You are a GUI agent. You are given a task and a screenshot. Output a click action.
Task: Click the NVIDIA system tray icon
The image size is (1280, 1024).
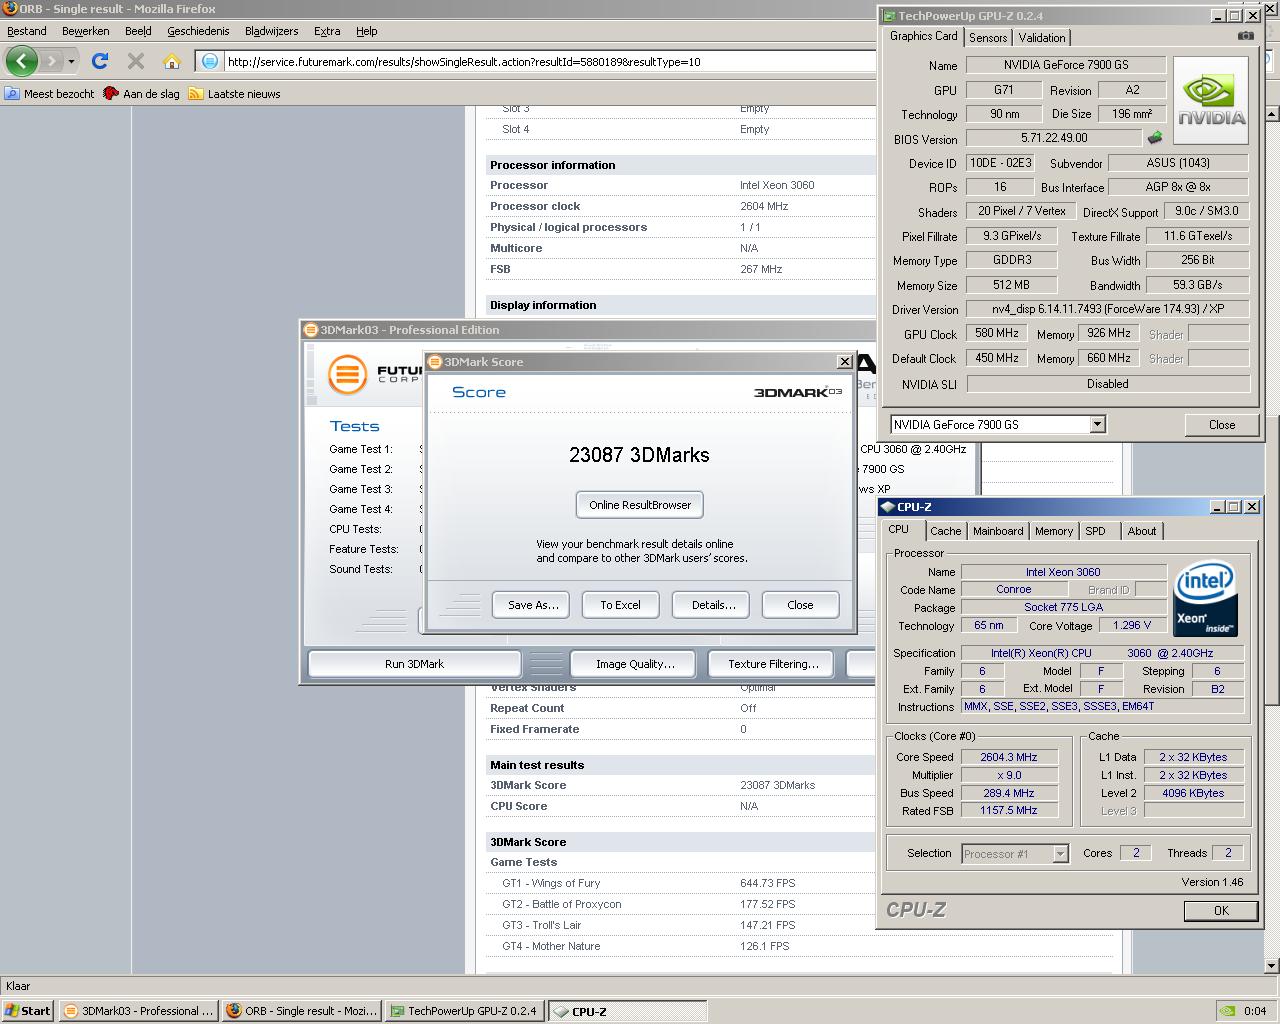click(1229, 1010)
